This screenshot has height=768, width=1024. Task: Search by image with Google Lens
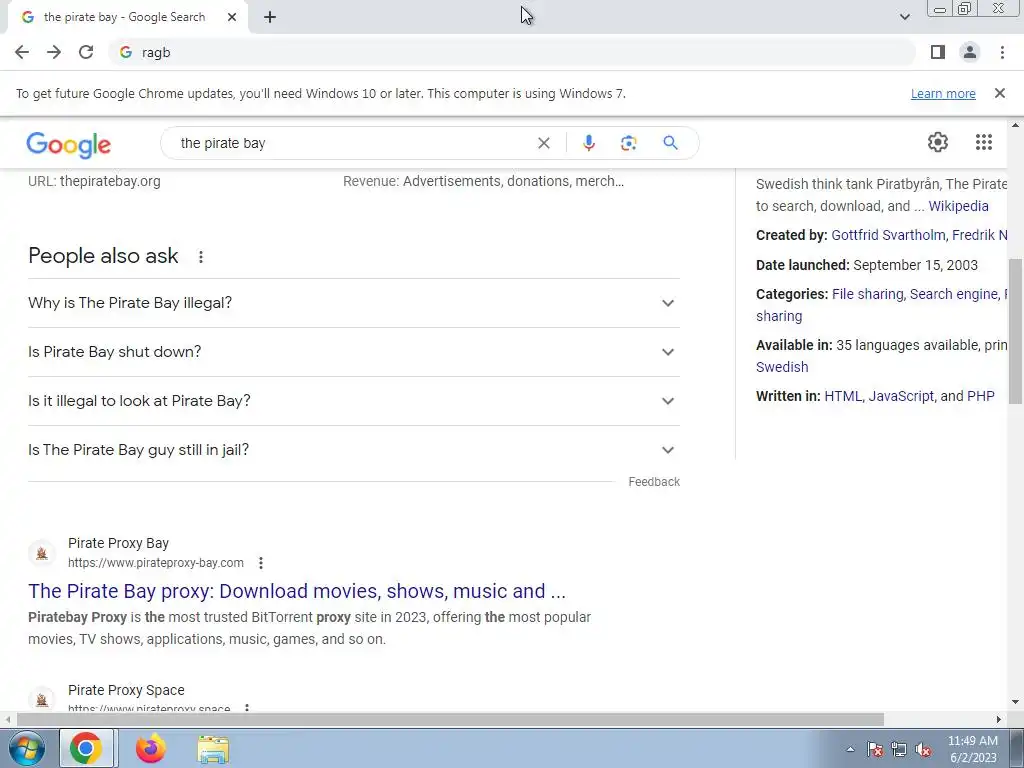628,143
